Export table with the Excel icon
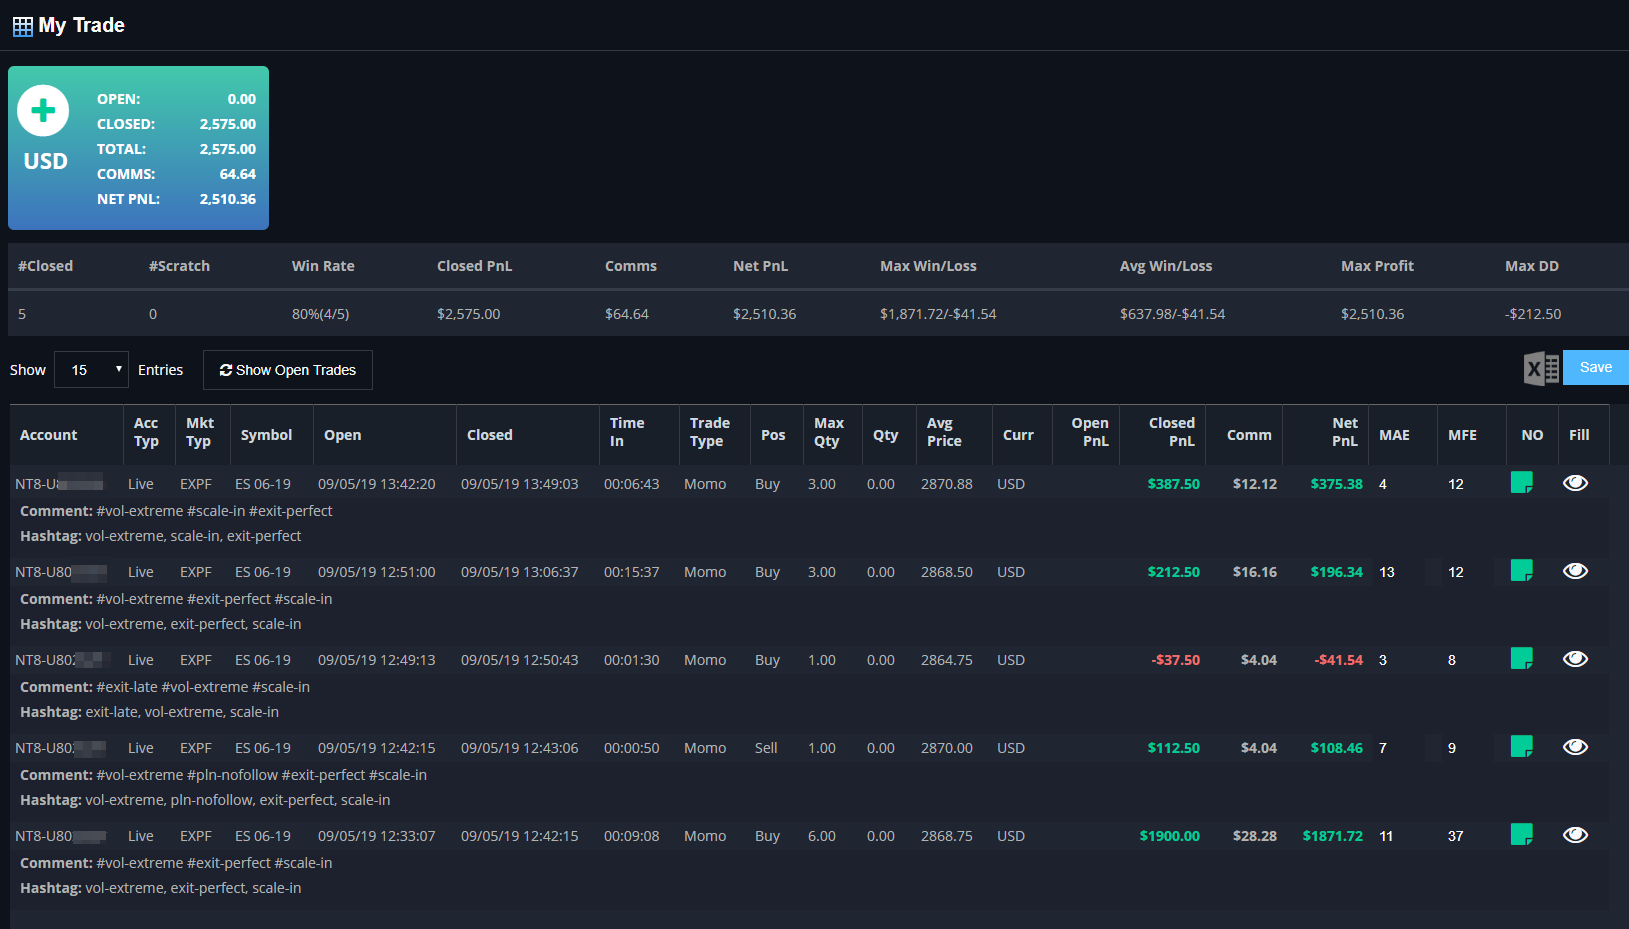The width and height of the screenshot is (1629, 929). (x=1541, y=368)
